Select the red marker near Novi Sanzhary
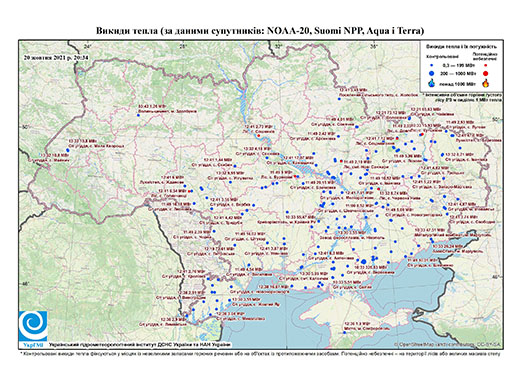This screenshot has height=368, width=520. click(x=341, y=161)
